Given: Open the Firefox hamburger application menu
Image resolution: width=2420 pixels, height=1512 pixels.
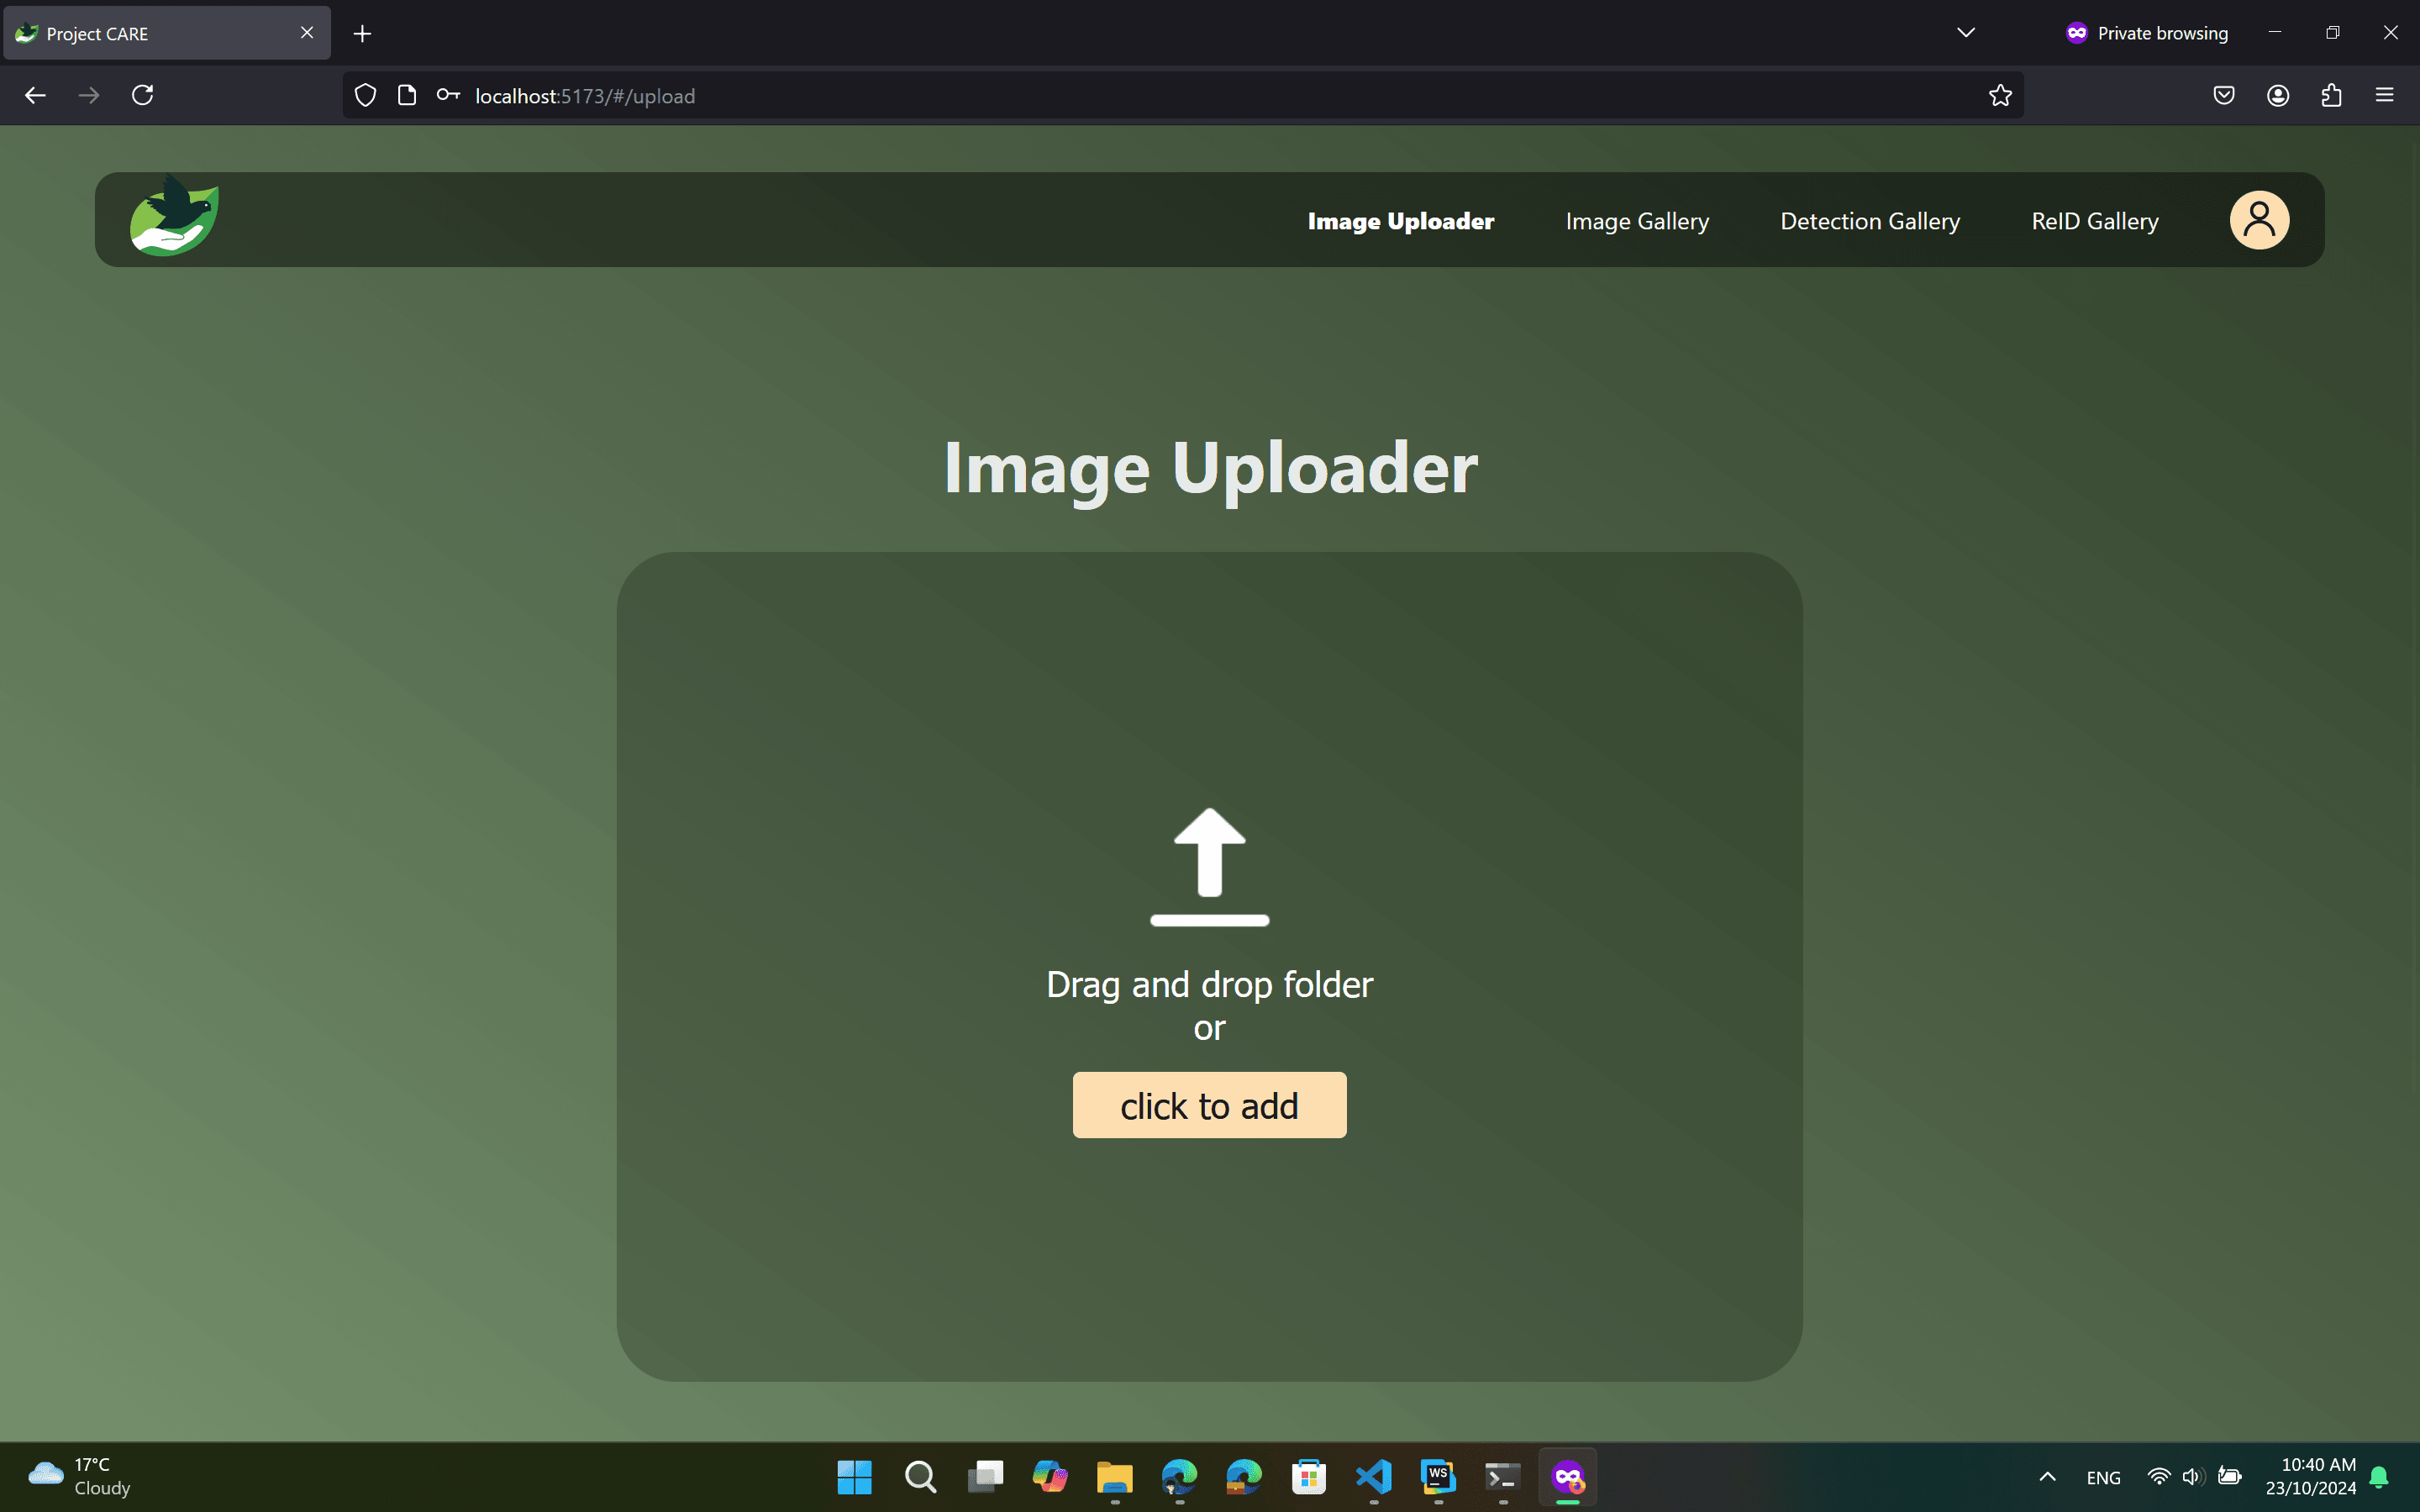Looking at the screenshot, I should tap(2384, 96).
